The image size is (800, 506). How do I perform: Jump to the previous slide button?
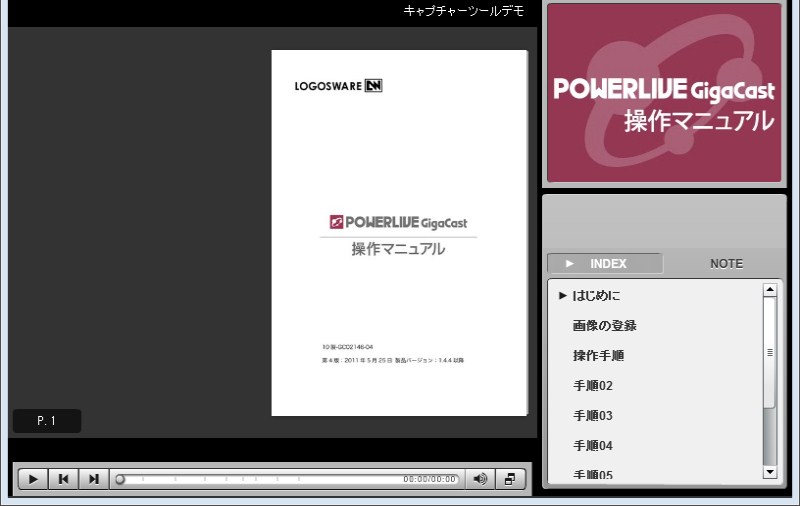tap(63, 479)
